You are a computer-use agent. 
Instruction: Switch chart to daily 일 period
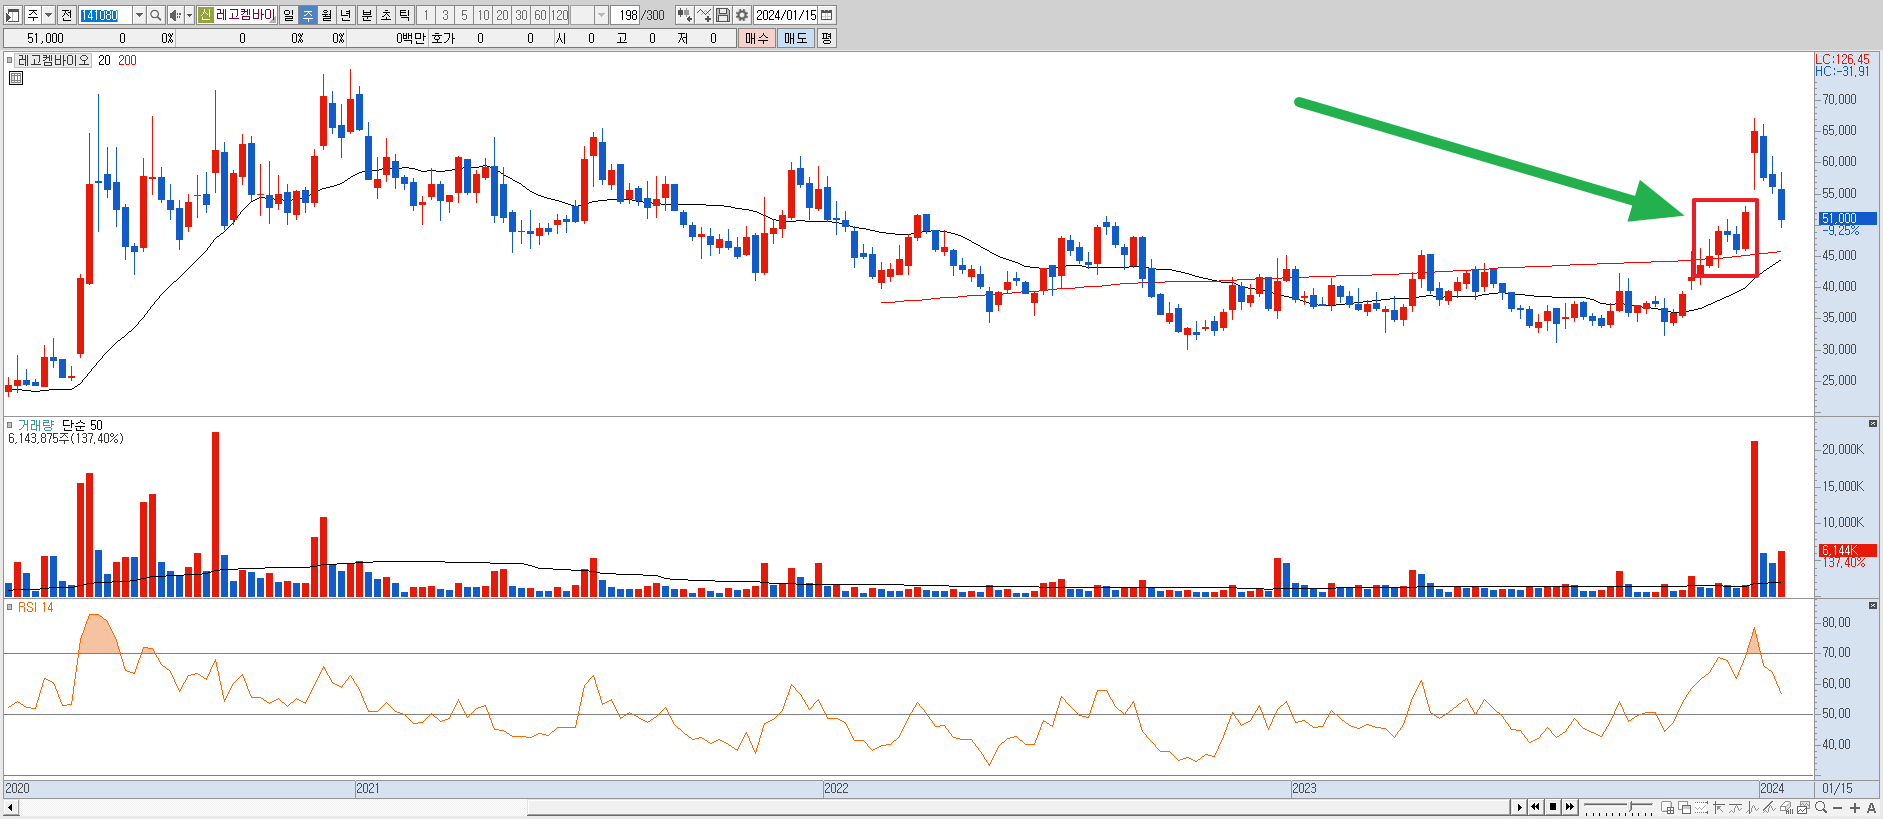[289, 15]
